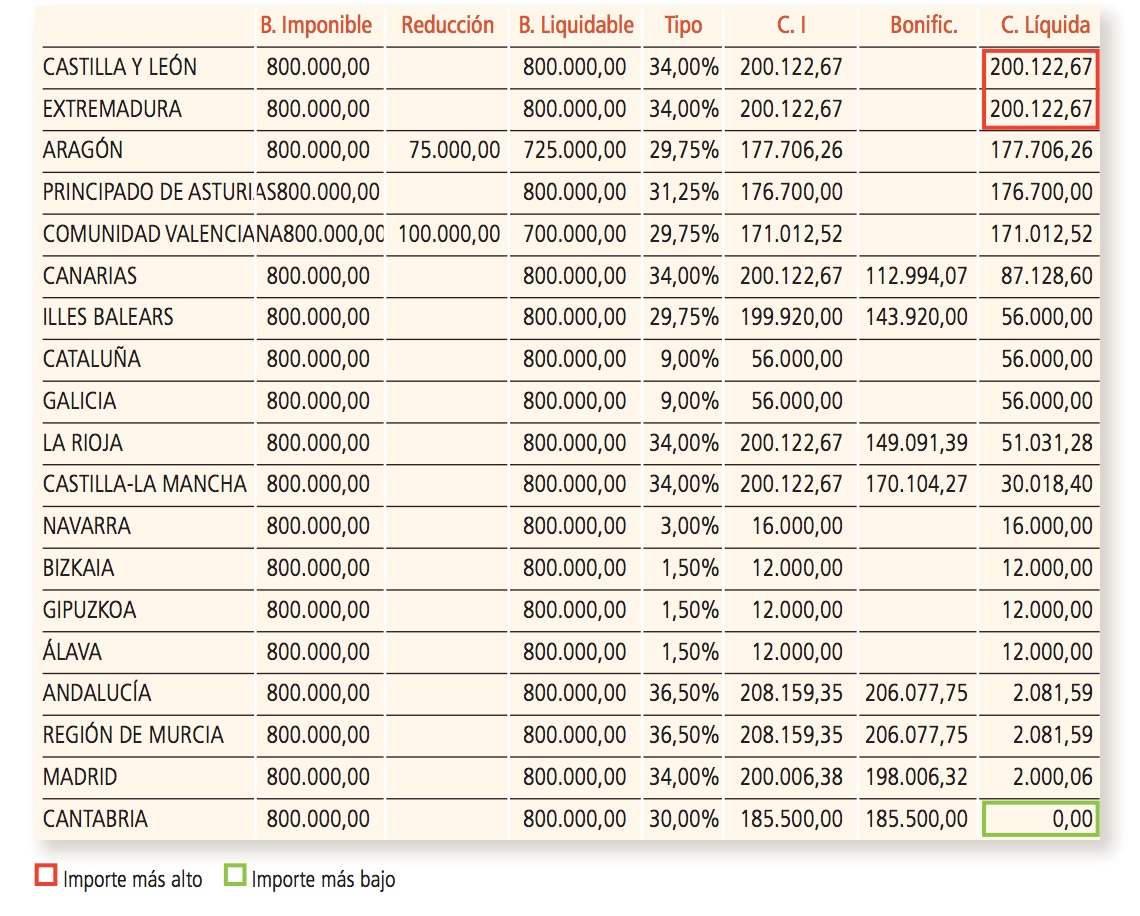Click the MADRID row label
Screen dimensions: 1140x916
pos(80,777)
